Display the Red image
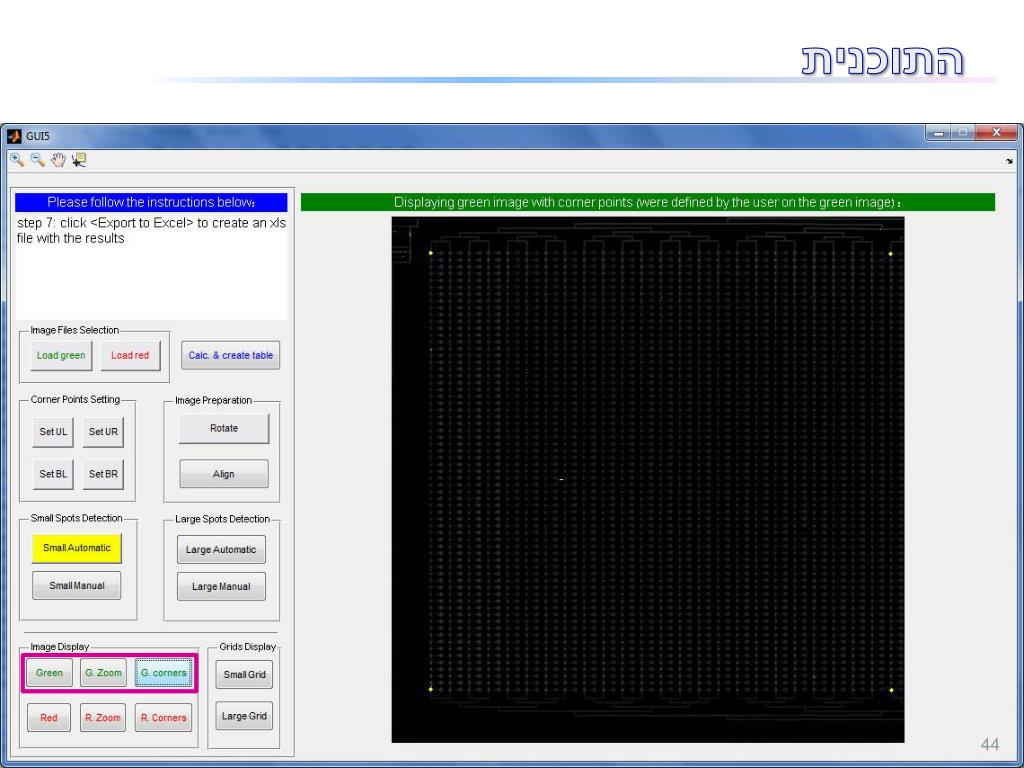Screen dimensions: 1024x768 click(x=49, y=718)
